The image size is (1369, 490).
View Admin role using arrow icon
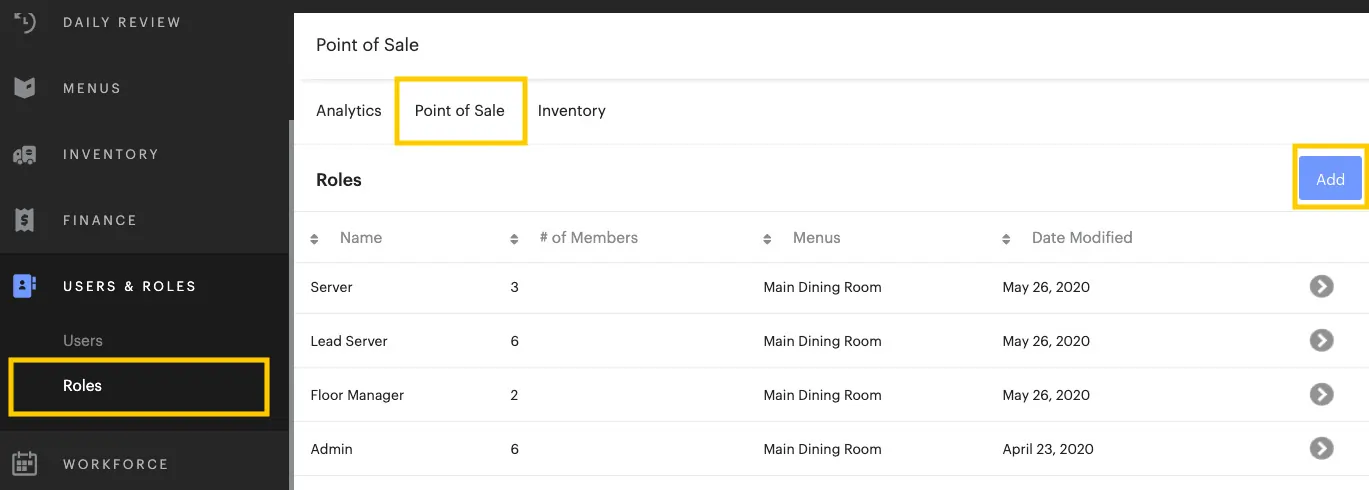tap(1321, 449)
